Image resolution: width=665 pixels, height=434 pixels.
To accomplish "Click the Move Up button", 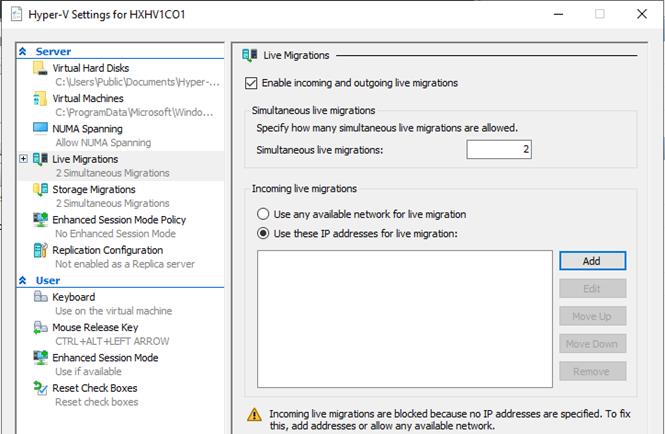I will pyautogui.click(x=592, y=316).
